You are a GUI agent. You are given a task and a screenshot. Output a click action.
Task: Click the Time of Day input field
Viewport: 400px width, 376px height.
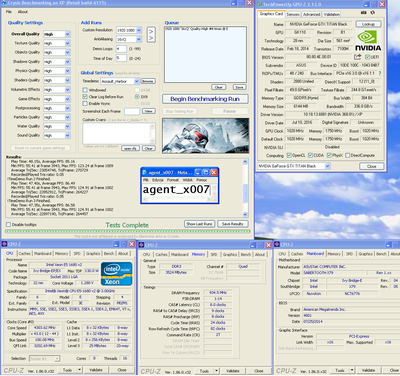(x=121, y=58)
